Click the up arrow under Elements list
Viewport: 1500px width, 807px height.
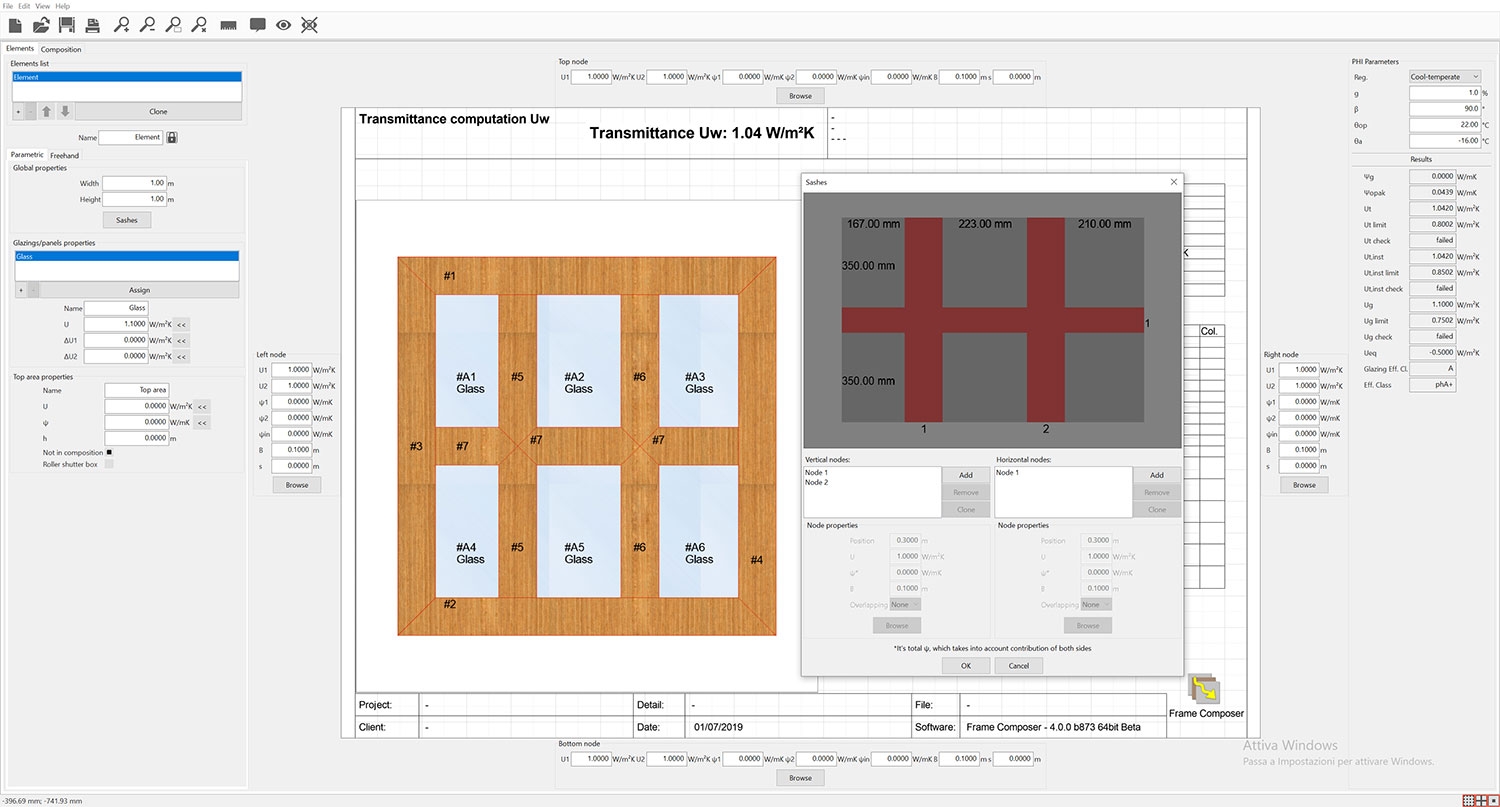(47, 111)
